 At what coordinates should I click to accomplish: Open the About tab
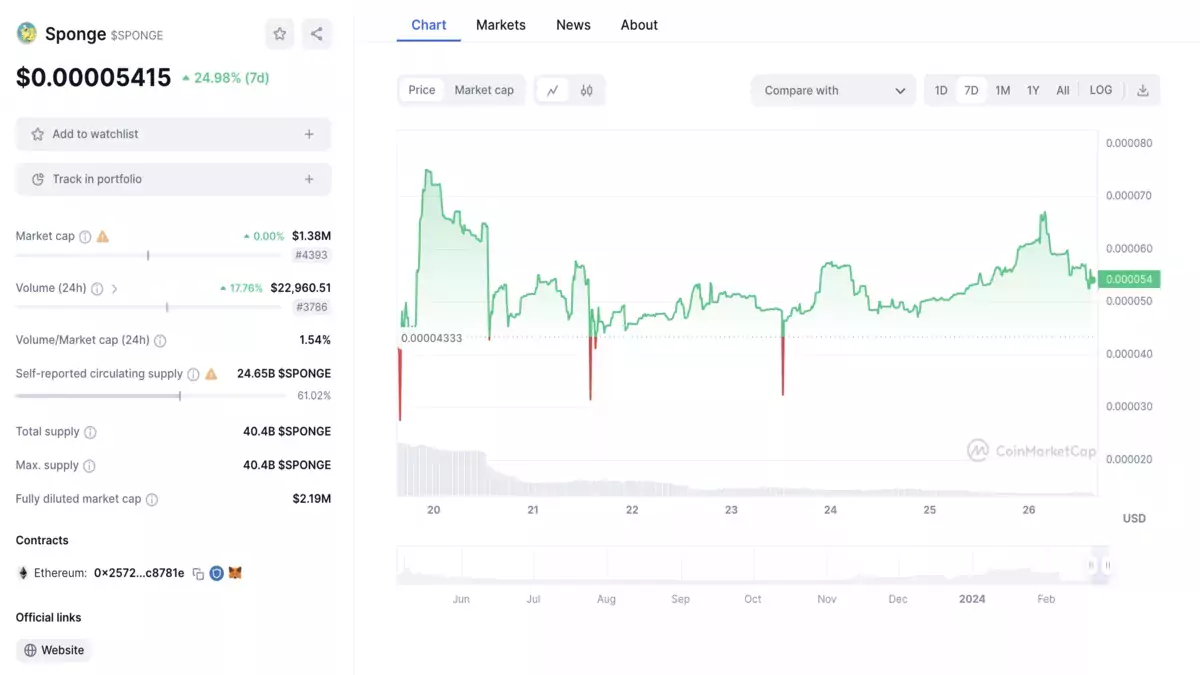coord(639,25)
